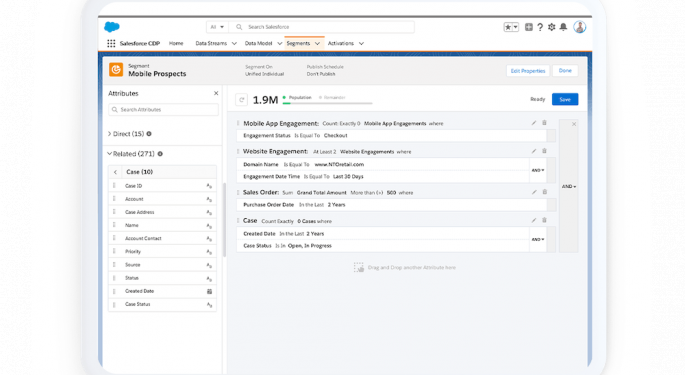685x375 pixels.
Task: Select the Name attribute row
Action: pyautogui.click(x=163, y=225)
